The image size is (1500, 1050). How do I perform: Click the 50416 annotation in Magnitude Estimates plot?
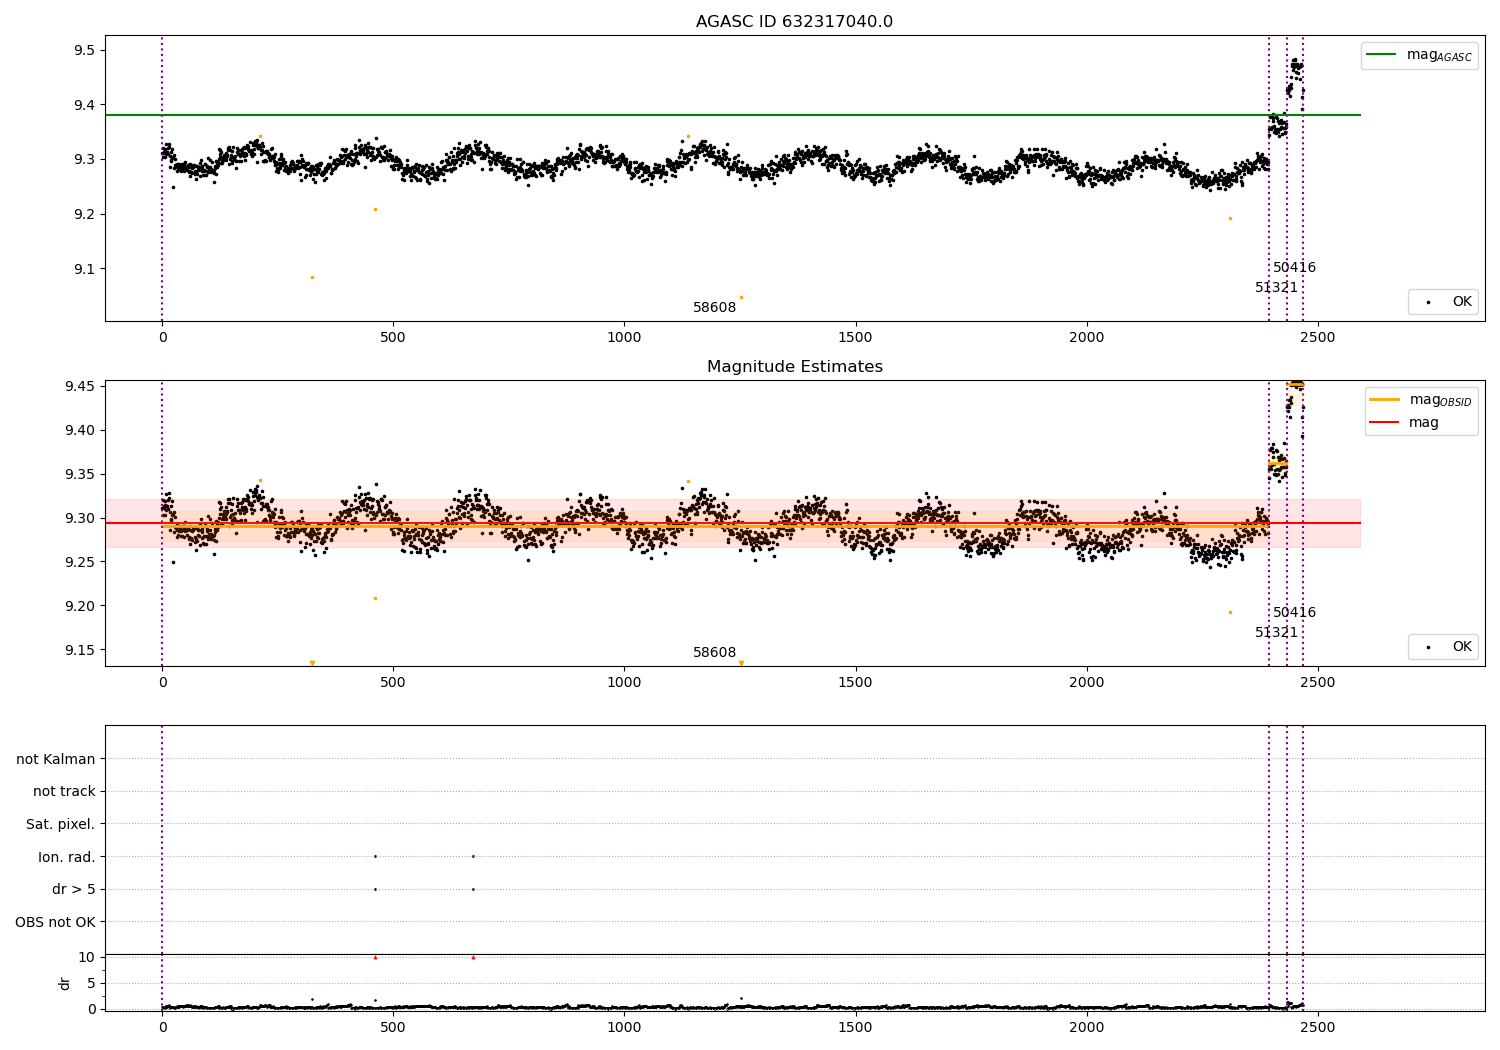coord(1294,613)
